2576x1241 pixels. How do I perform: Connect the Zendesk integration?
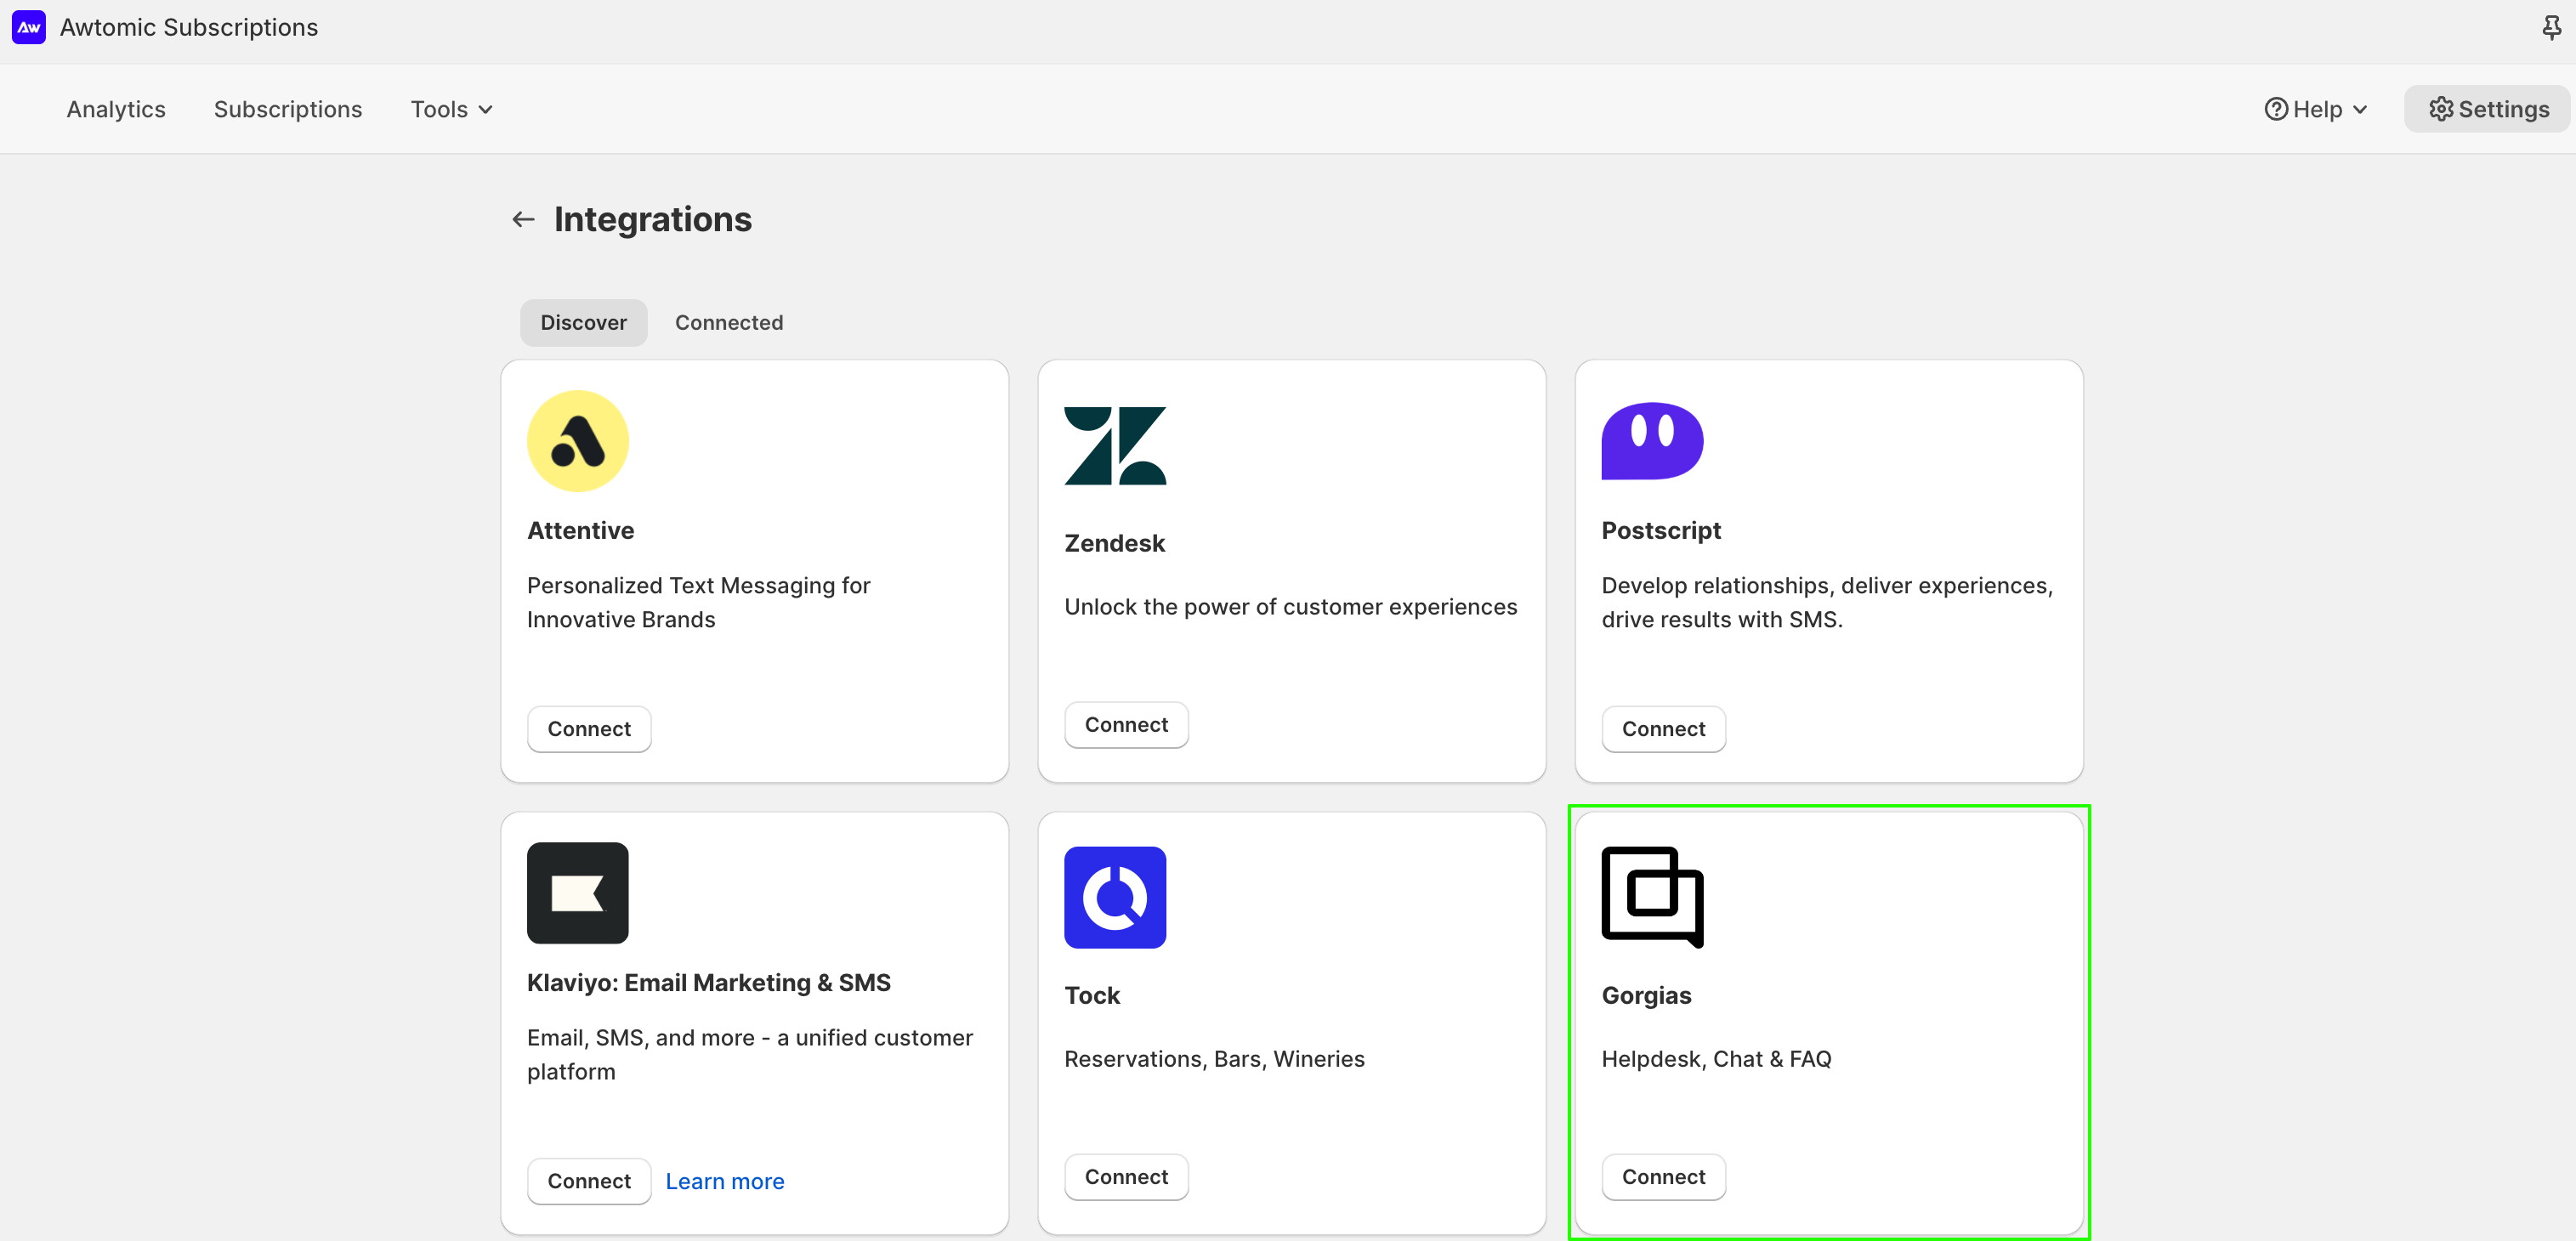coord(1126,725)
